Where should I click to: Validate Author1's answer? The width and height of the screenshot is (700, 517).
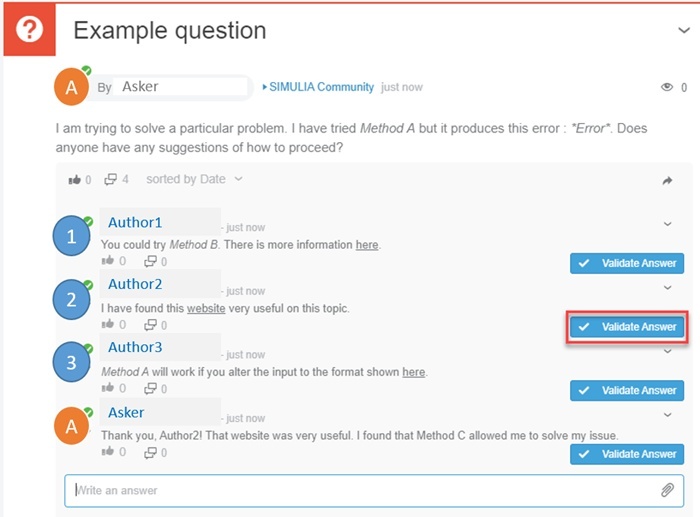pyautogui.click(x=628, y=263)
